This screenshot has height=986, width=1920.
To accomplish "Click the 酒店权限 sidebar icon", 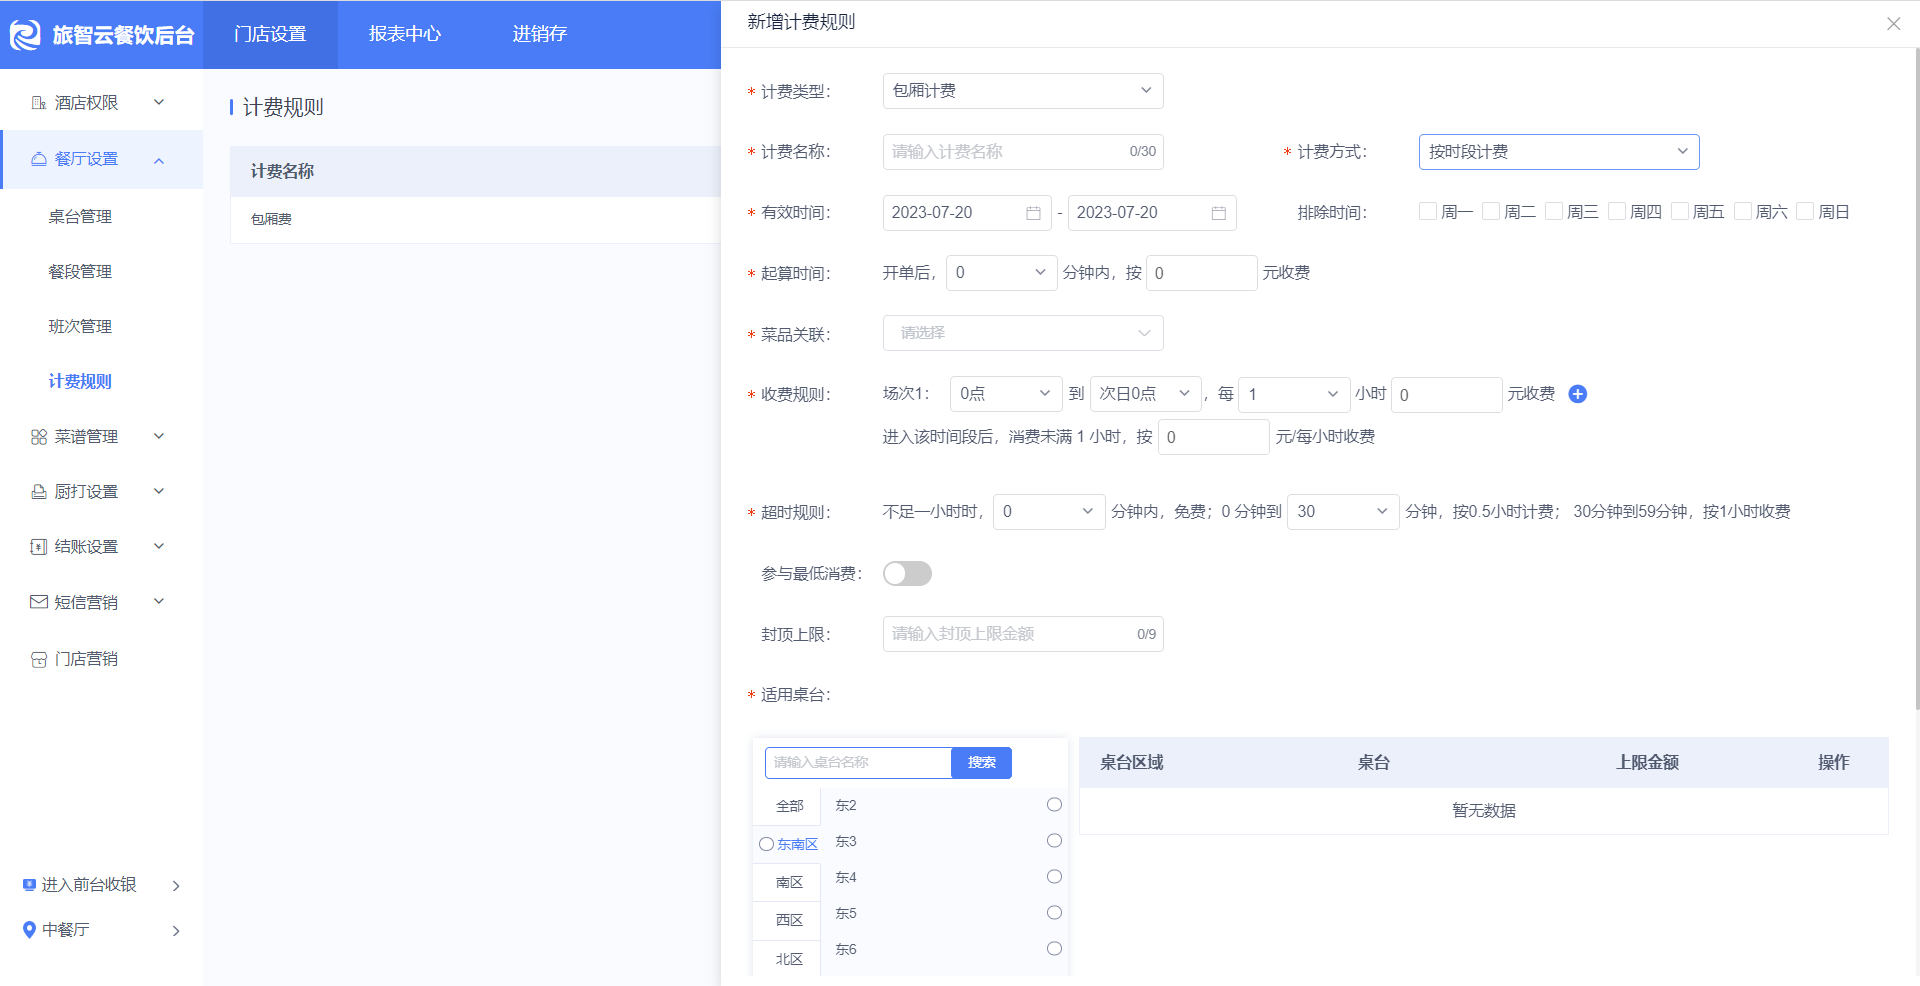I will click(39, 103).
